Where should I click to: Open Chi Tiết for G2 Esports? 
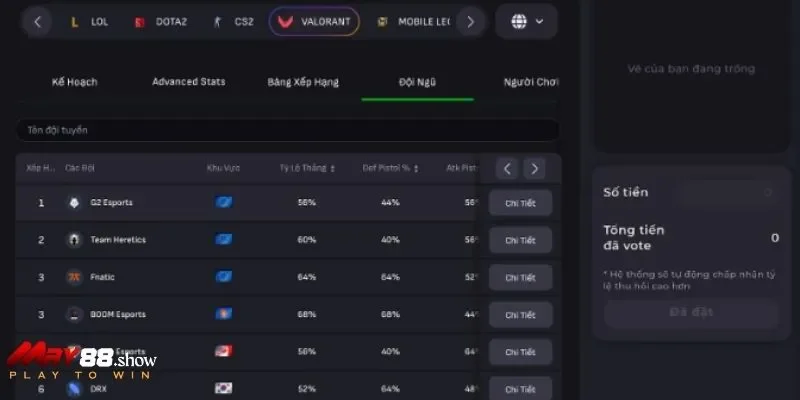520,203
